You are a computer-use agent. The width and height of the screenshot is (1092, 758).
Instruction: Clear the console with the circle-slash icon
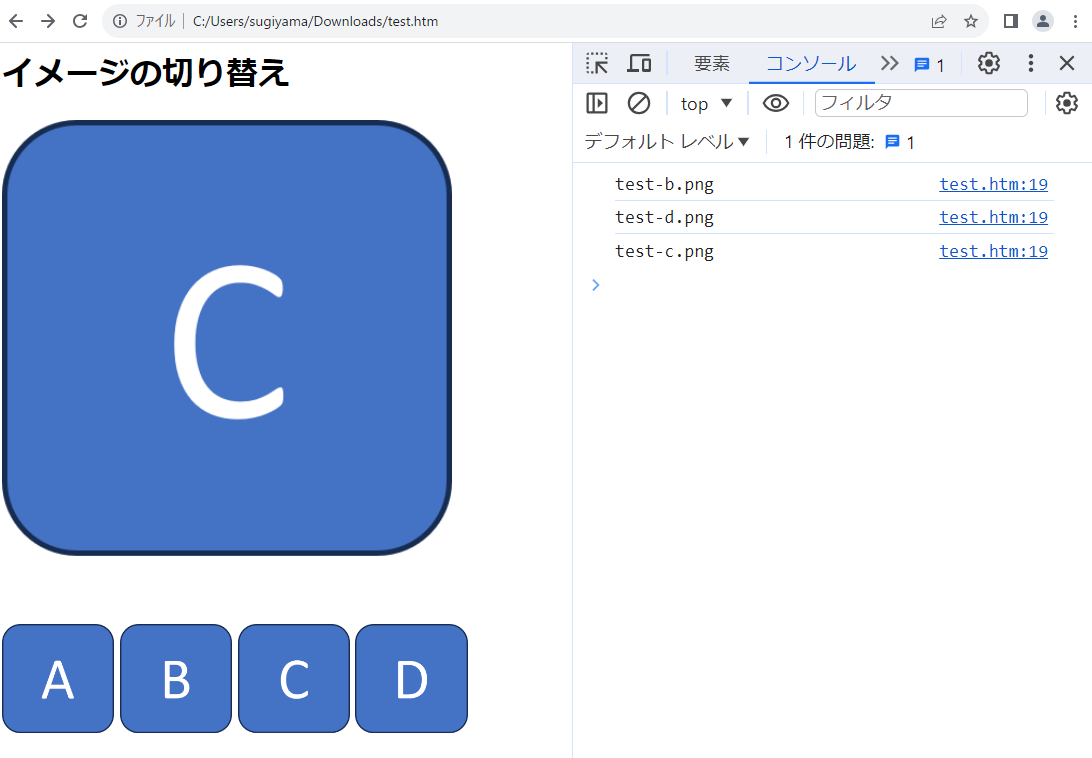click(638, 103)
